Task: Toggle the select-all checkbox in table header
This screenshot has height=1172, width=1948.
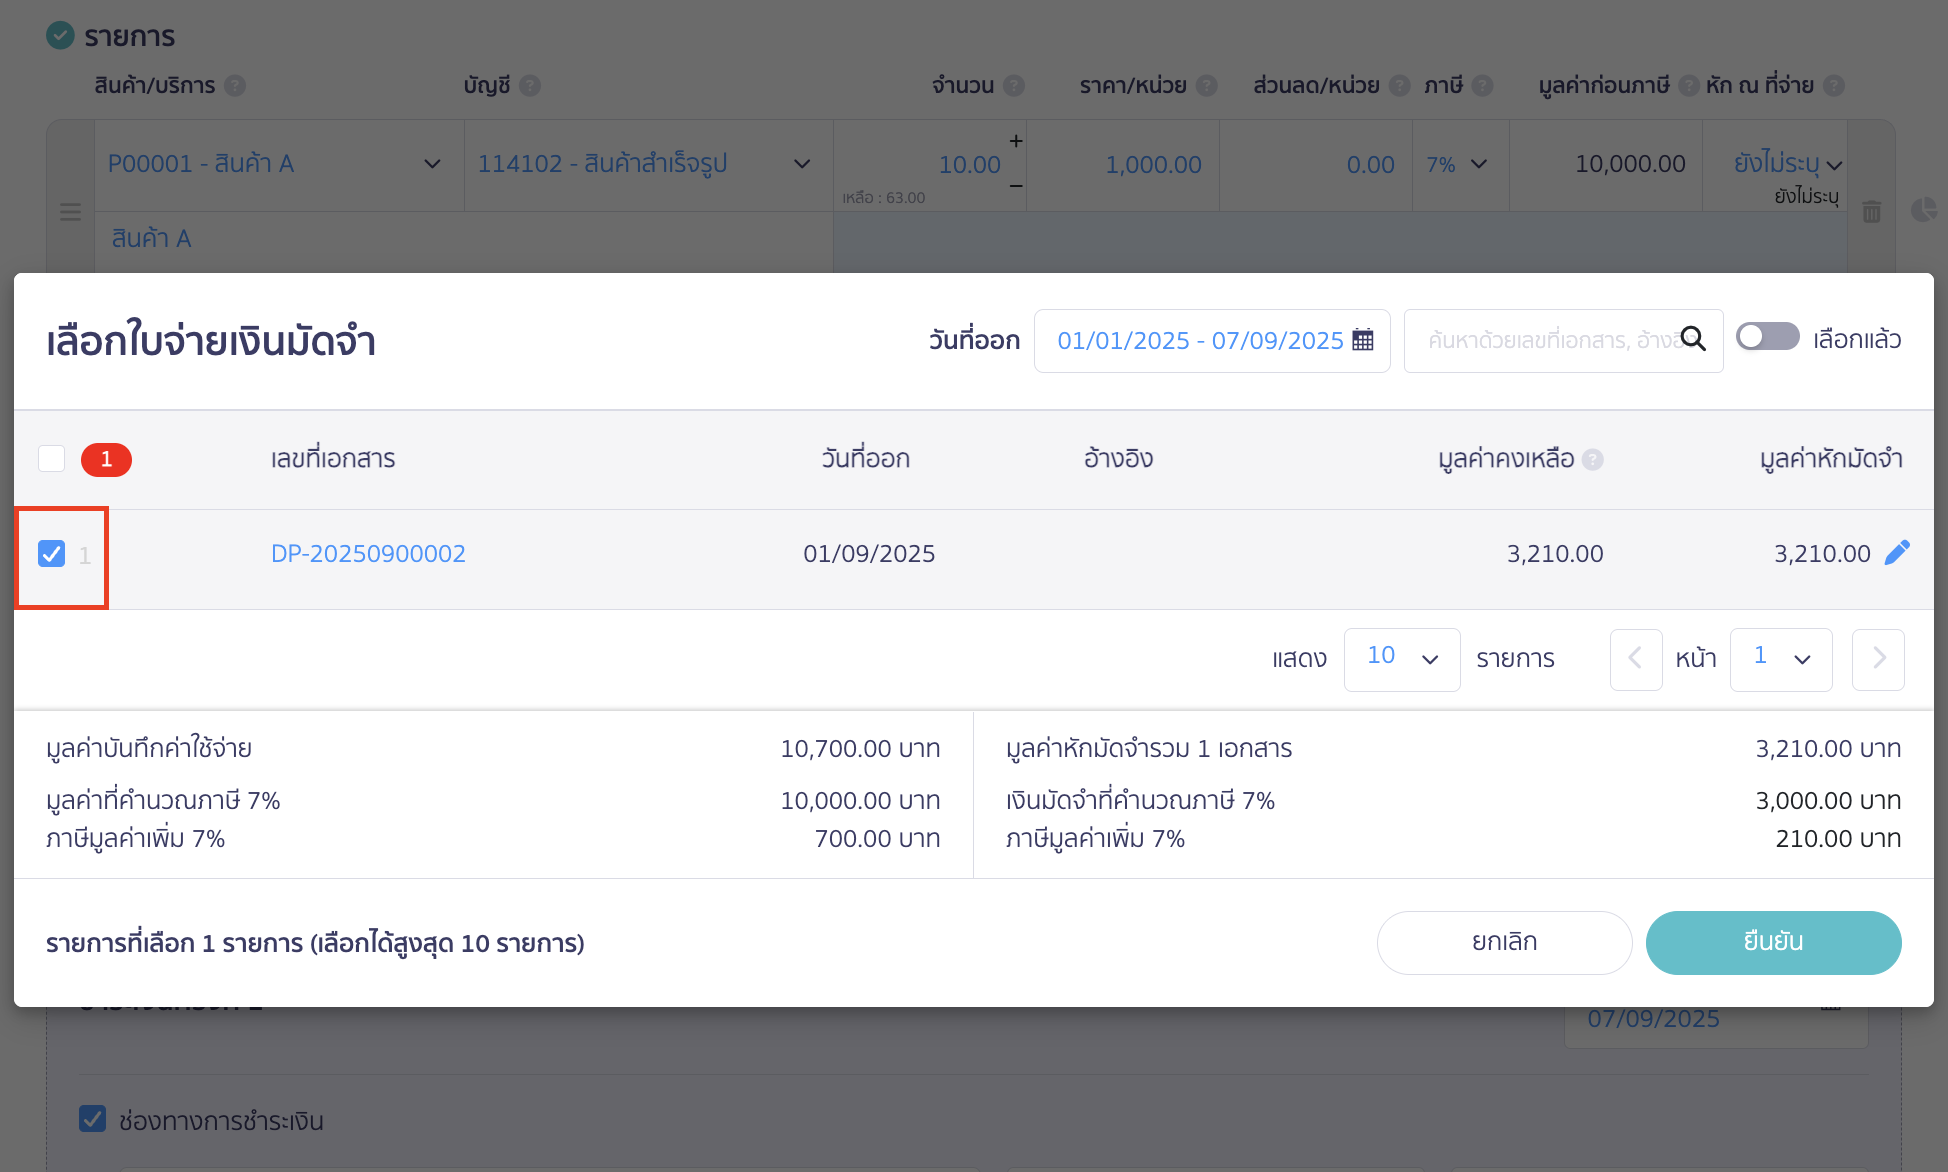Action: point(51,459)
